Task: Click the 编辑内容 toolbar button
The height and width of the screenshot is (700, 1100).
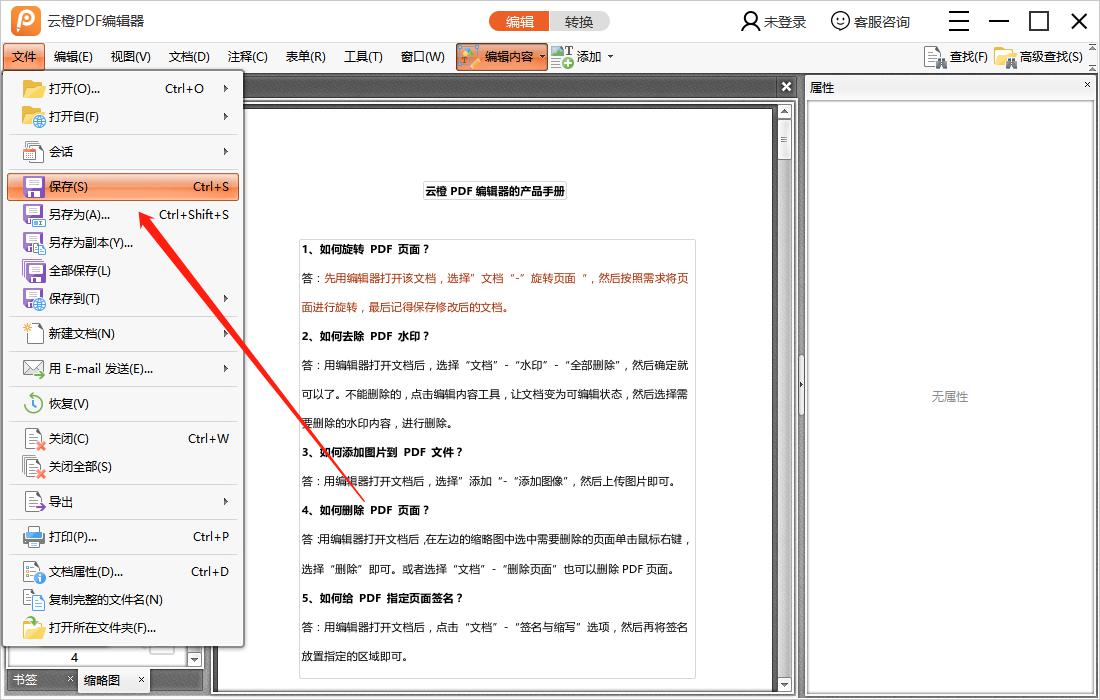Action: [x=502, y=57]
